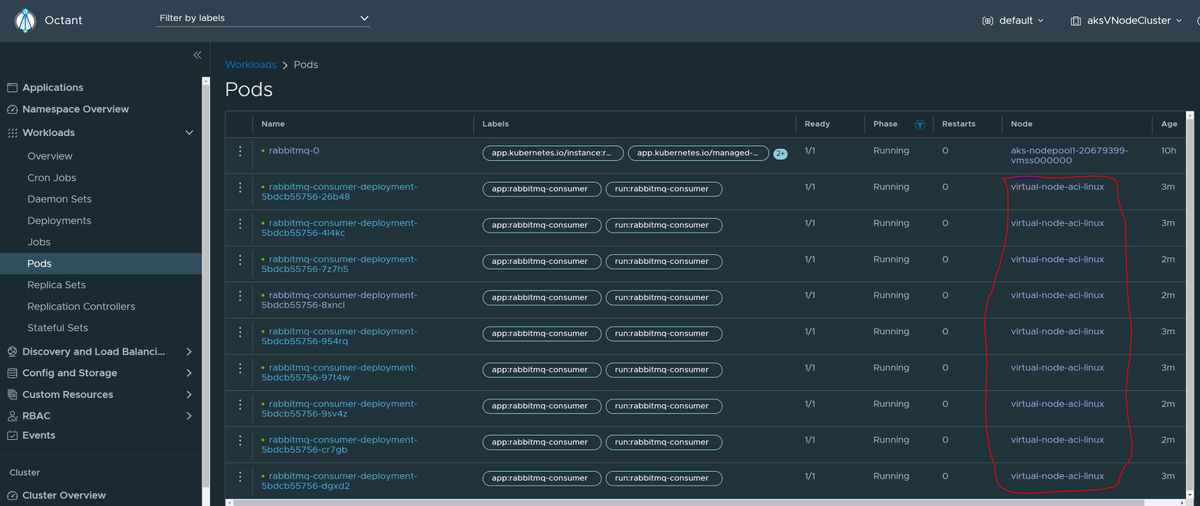This screenshot has width=1200, height=506.
Task: Sort table by the Name column header
Action: (273, 124)
